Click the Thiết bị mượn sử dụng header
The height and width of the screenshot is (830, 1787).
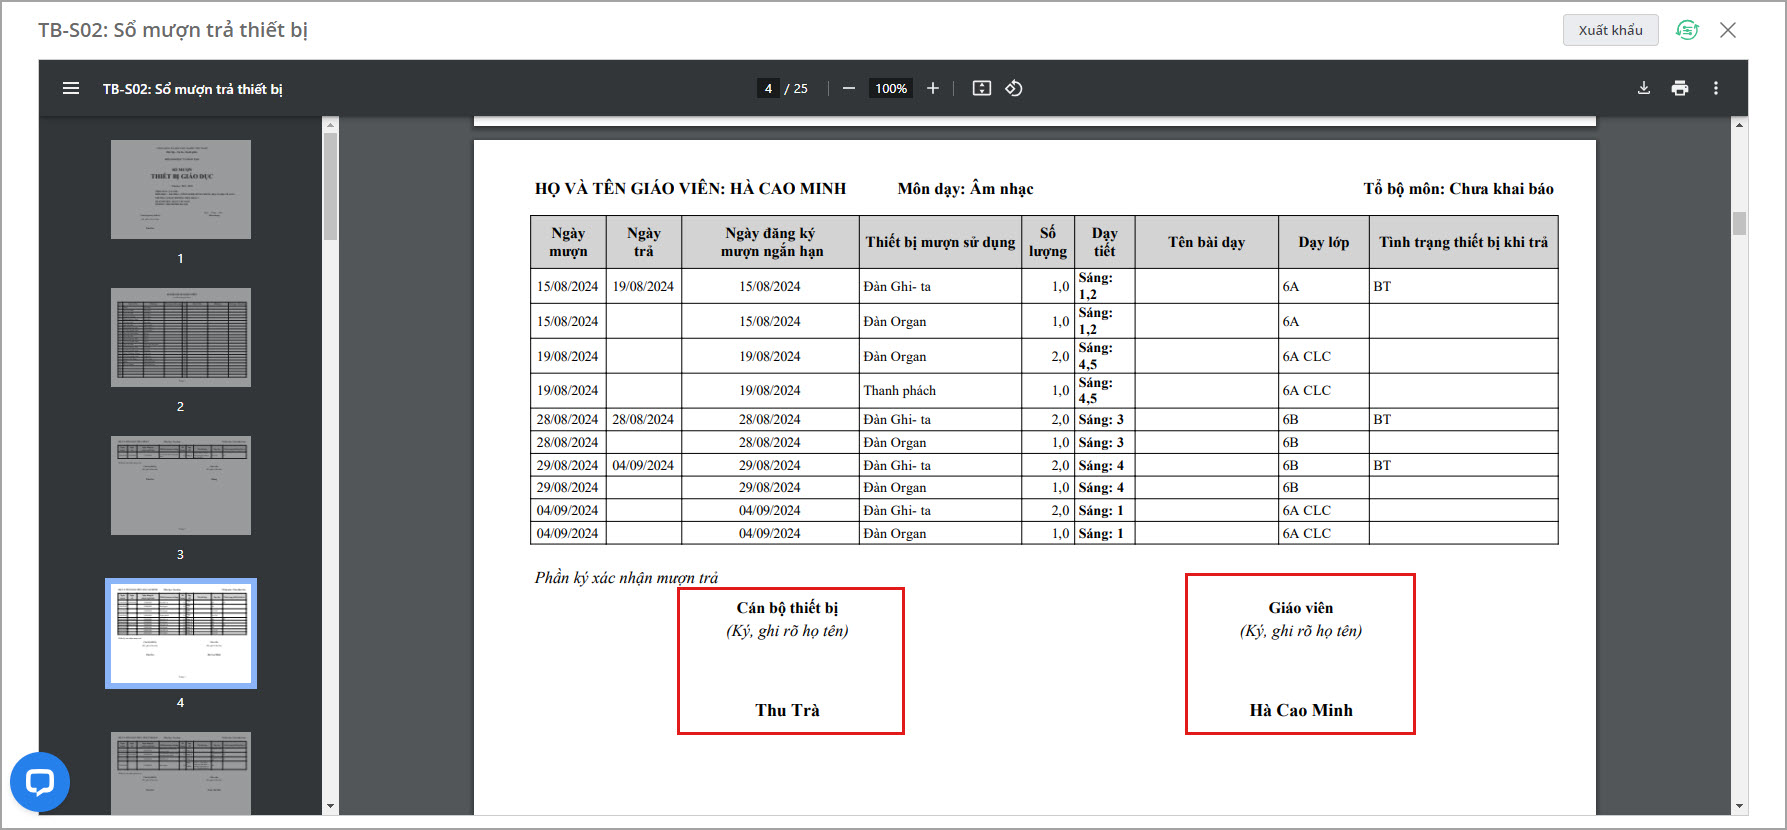940,242
